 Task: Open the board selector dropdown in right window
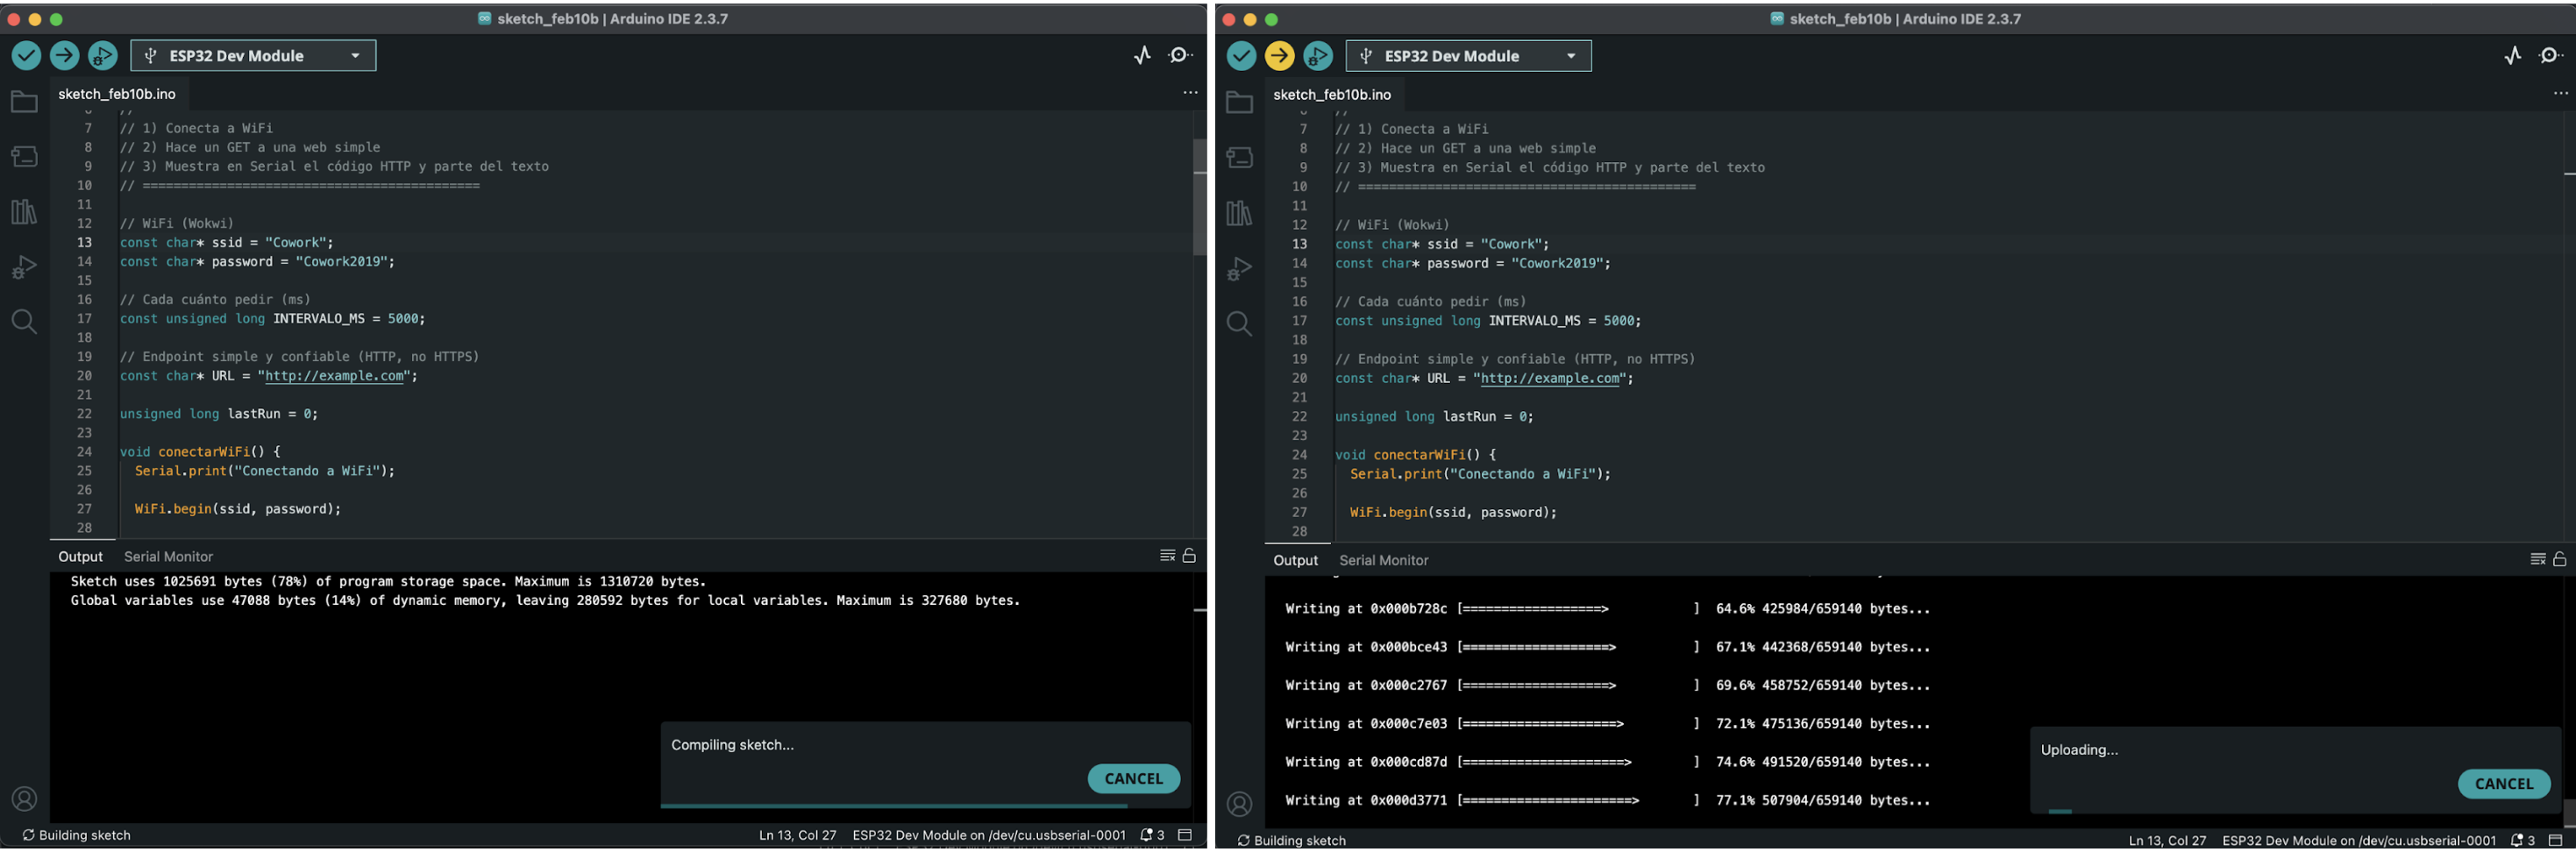[x=1468, y=56]
